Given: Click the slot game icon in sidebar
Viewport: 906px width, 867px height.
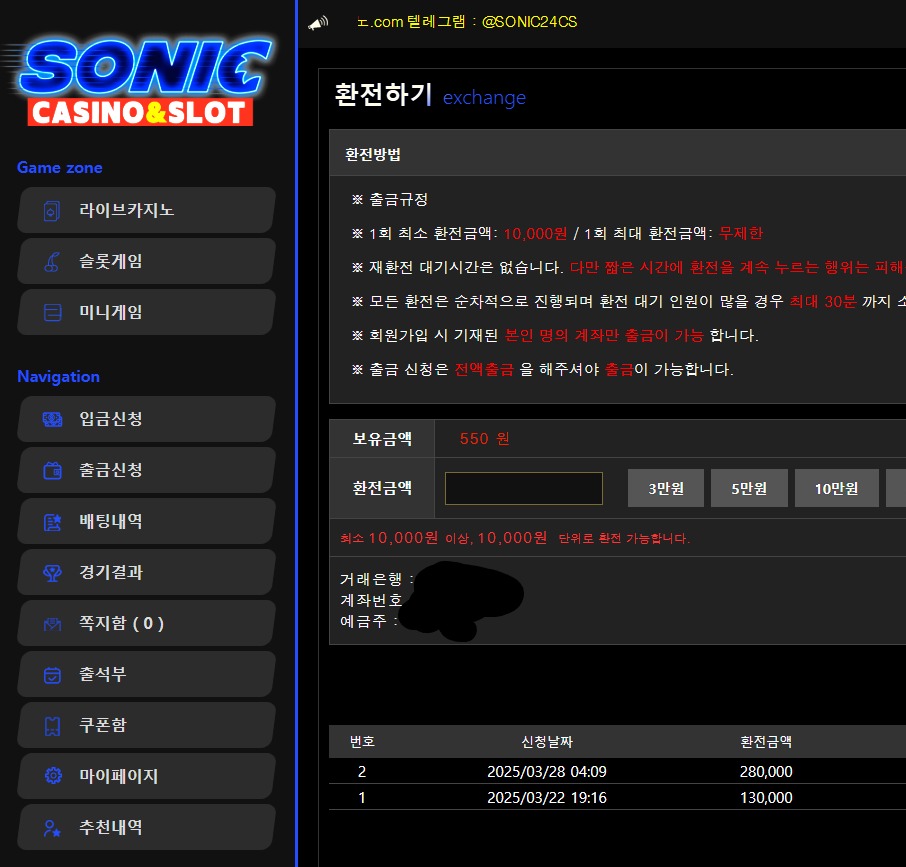Looking at the screenshot, I should (52, 262).
